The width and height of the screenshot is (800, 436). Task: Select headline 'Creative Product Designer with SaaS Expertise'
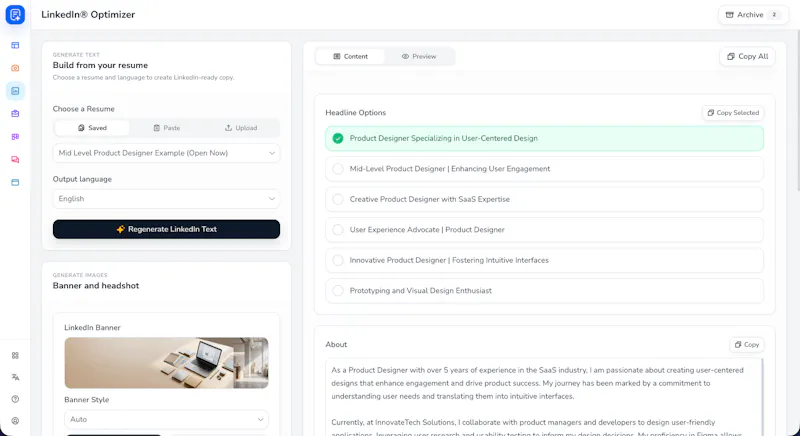(x=544, y=199)
